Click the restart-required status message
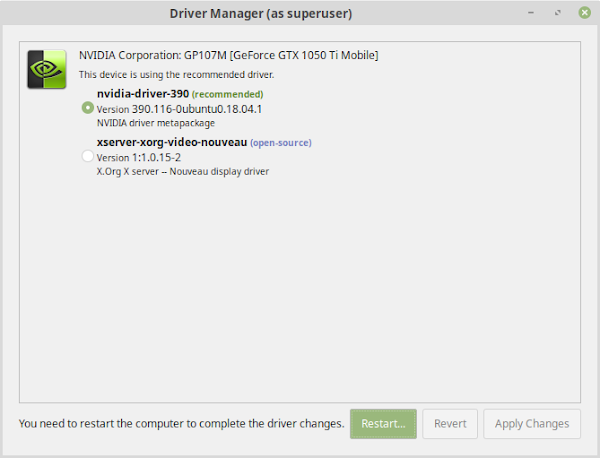 coord(181,424)
